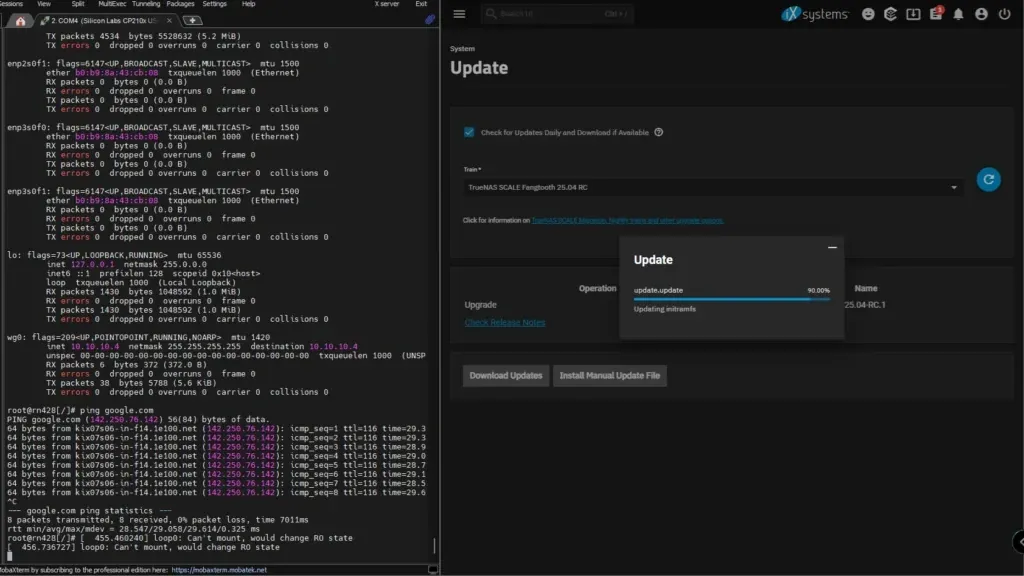Click the MobaXterm home tab icon

tap(20, 20)
